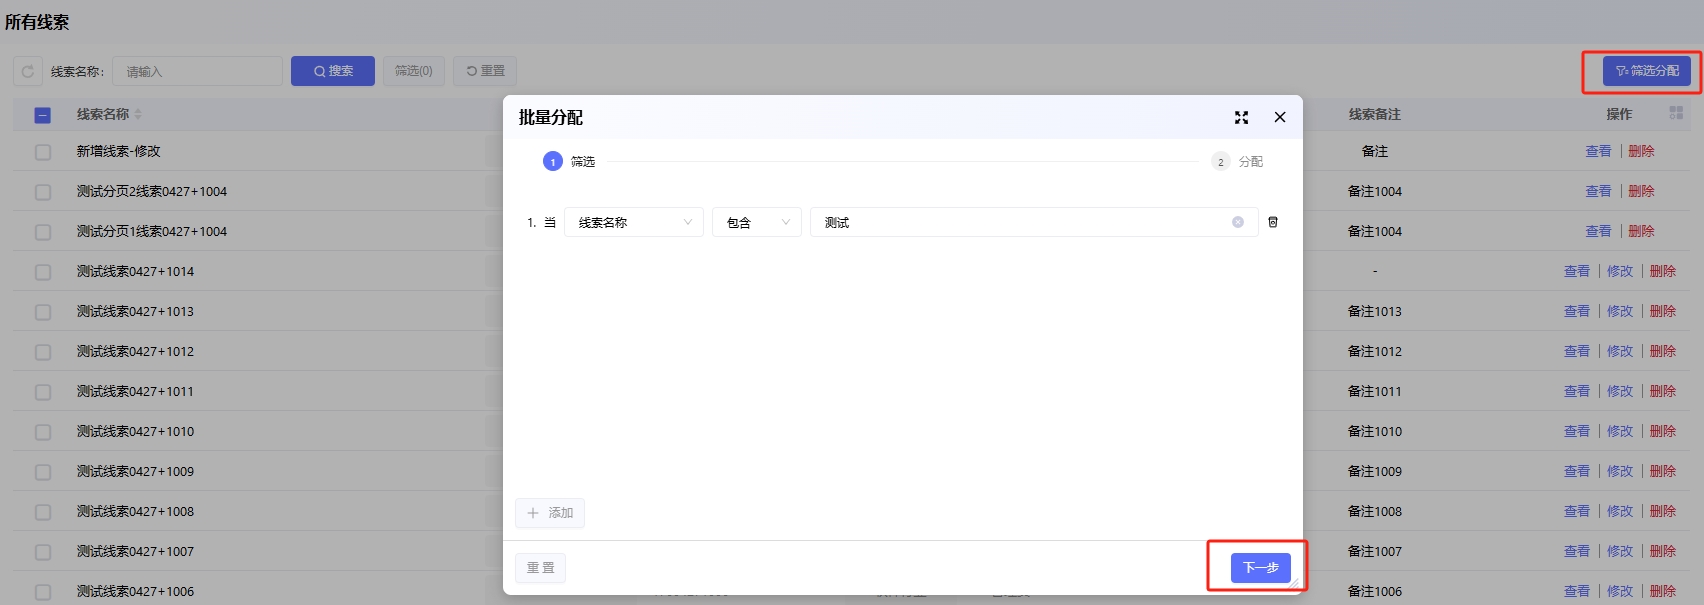The image size is (1704, 605).
Task: Clear the 测试 filter value
Action: 1238,222
